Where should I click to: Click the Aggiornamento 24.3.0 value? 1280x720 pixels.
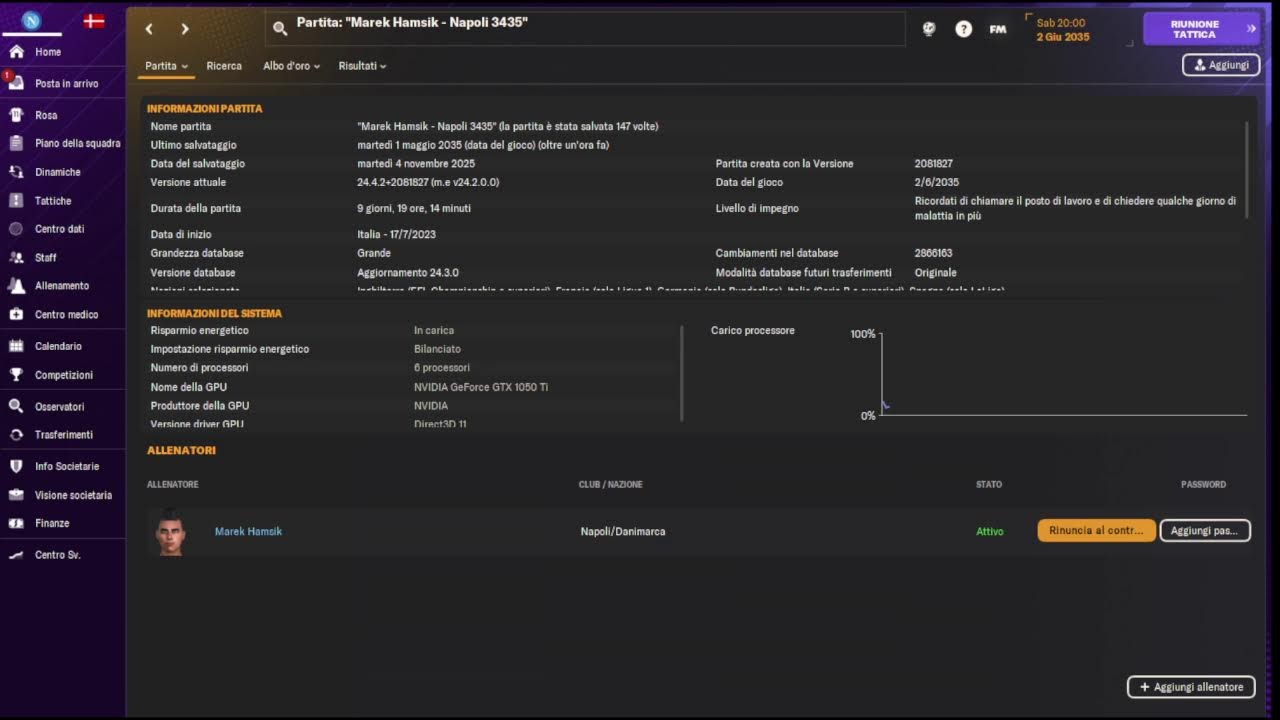pos(408,272)
